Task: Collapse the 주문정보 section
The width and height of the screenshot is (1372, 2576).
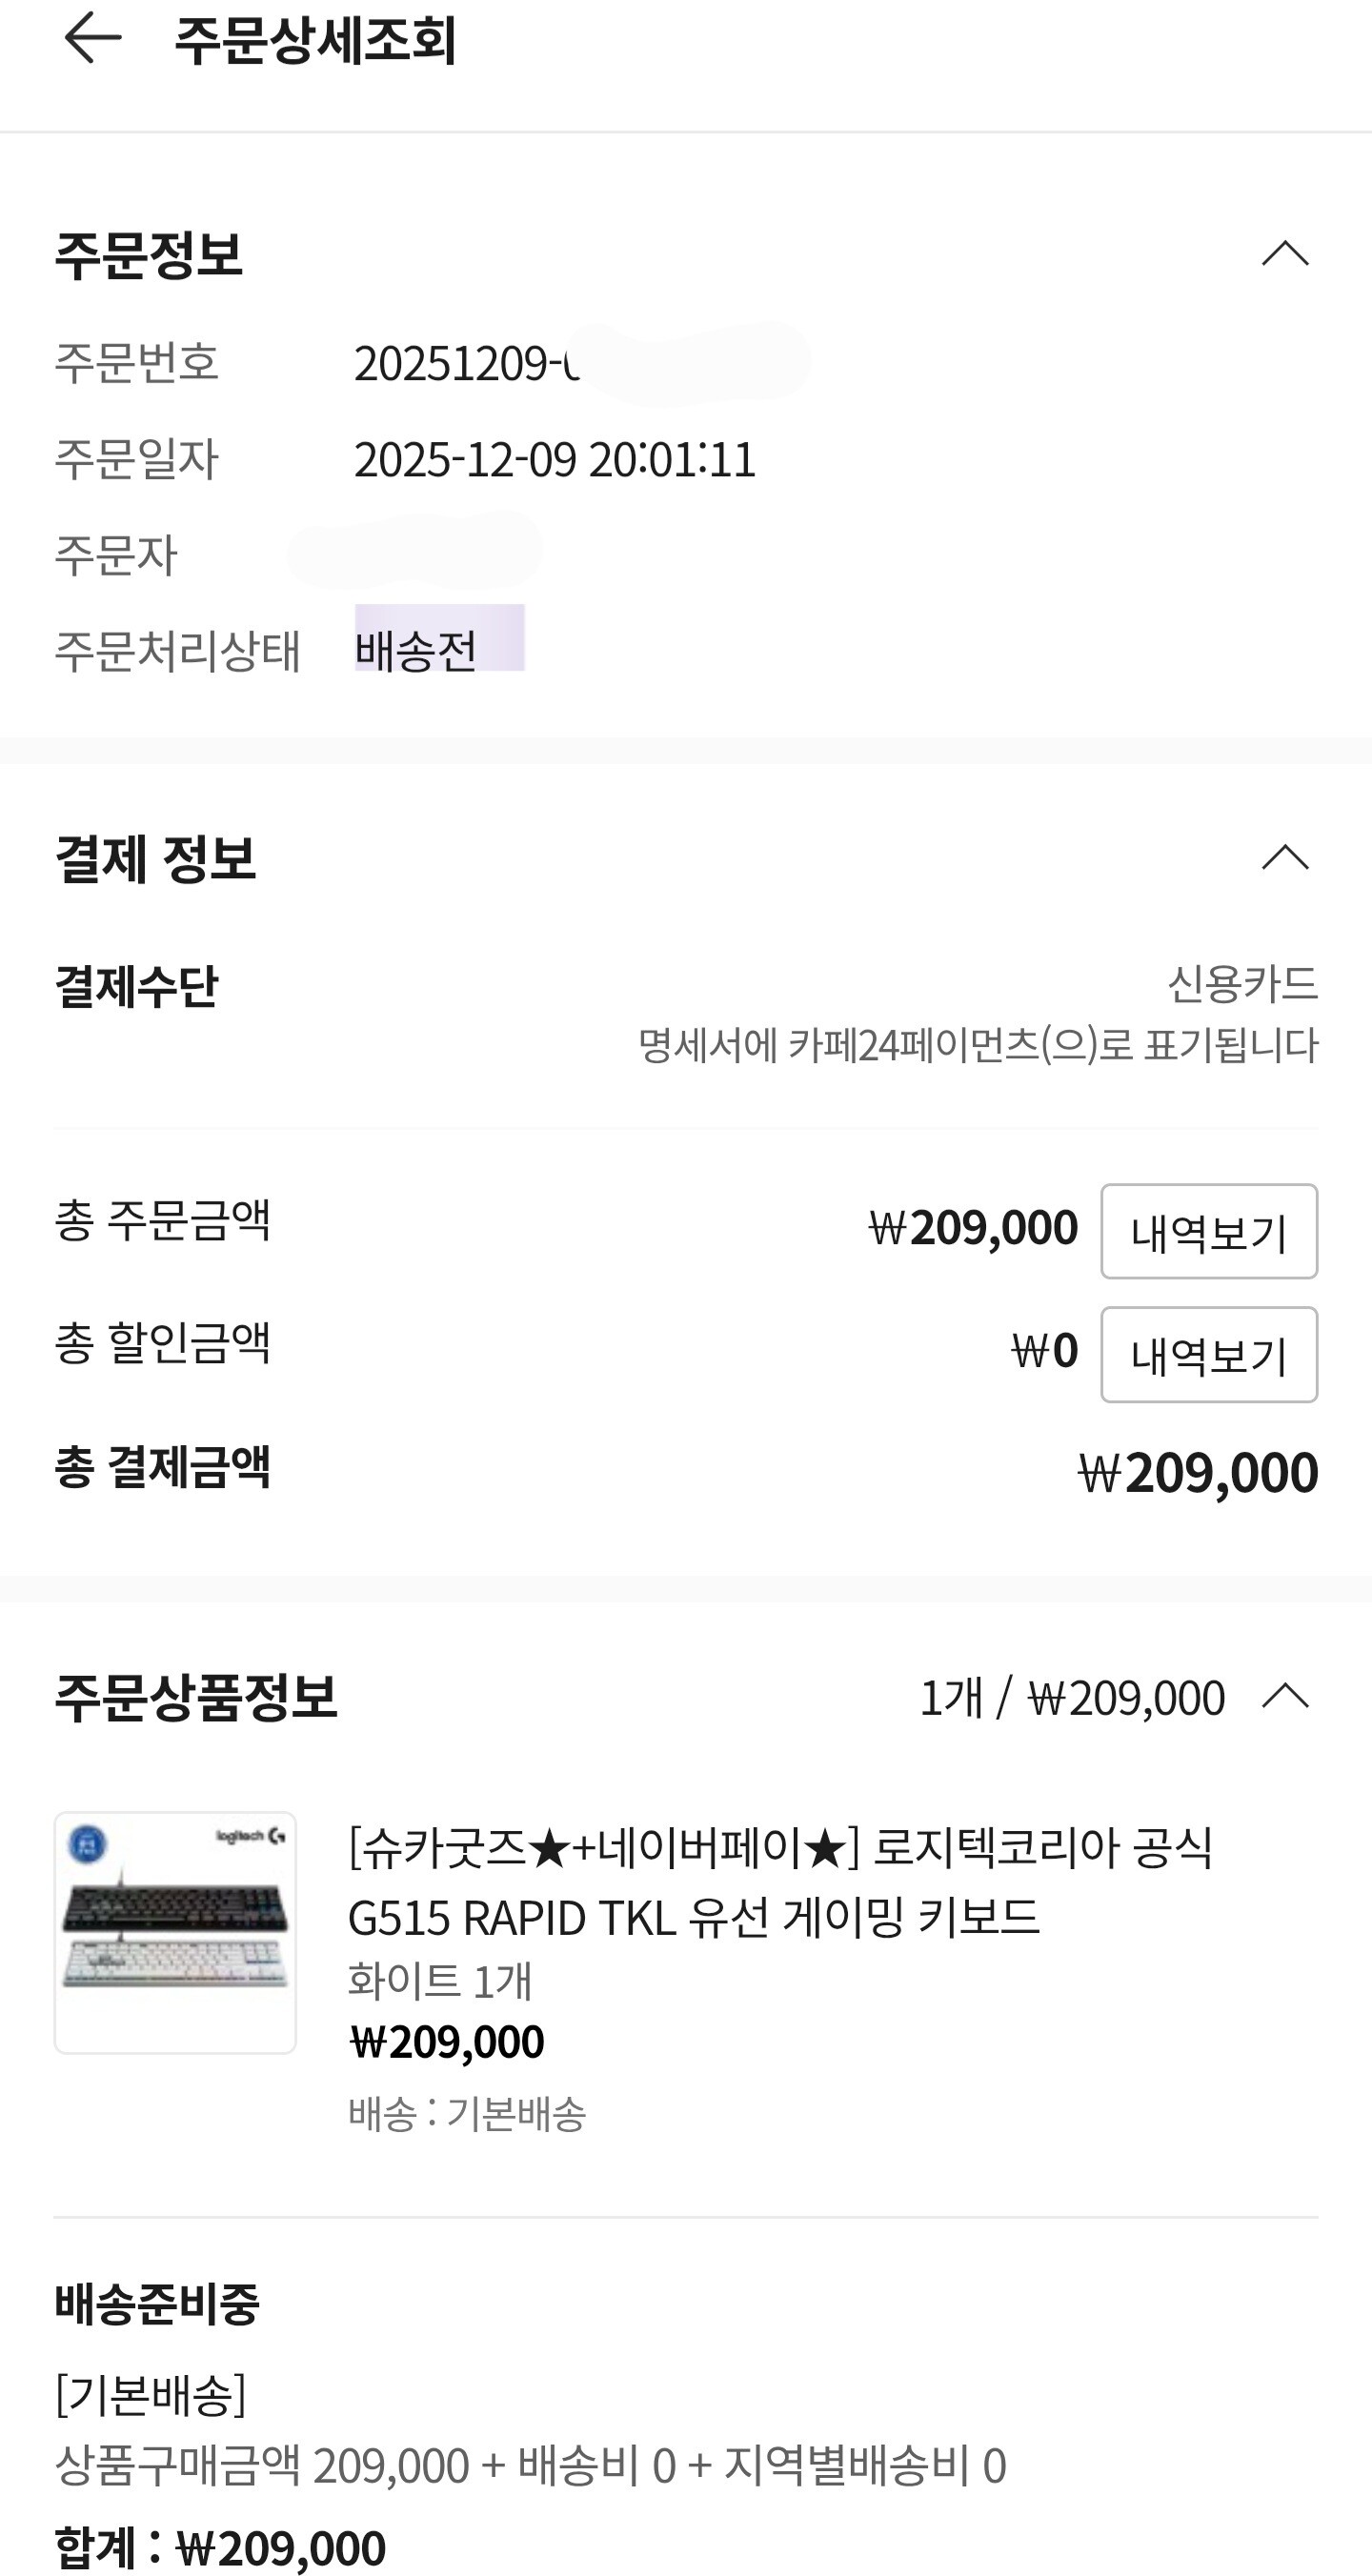Action: tap(1285, 253)
